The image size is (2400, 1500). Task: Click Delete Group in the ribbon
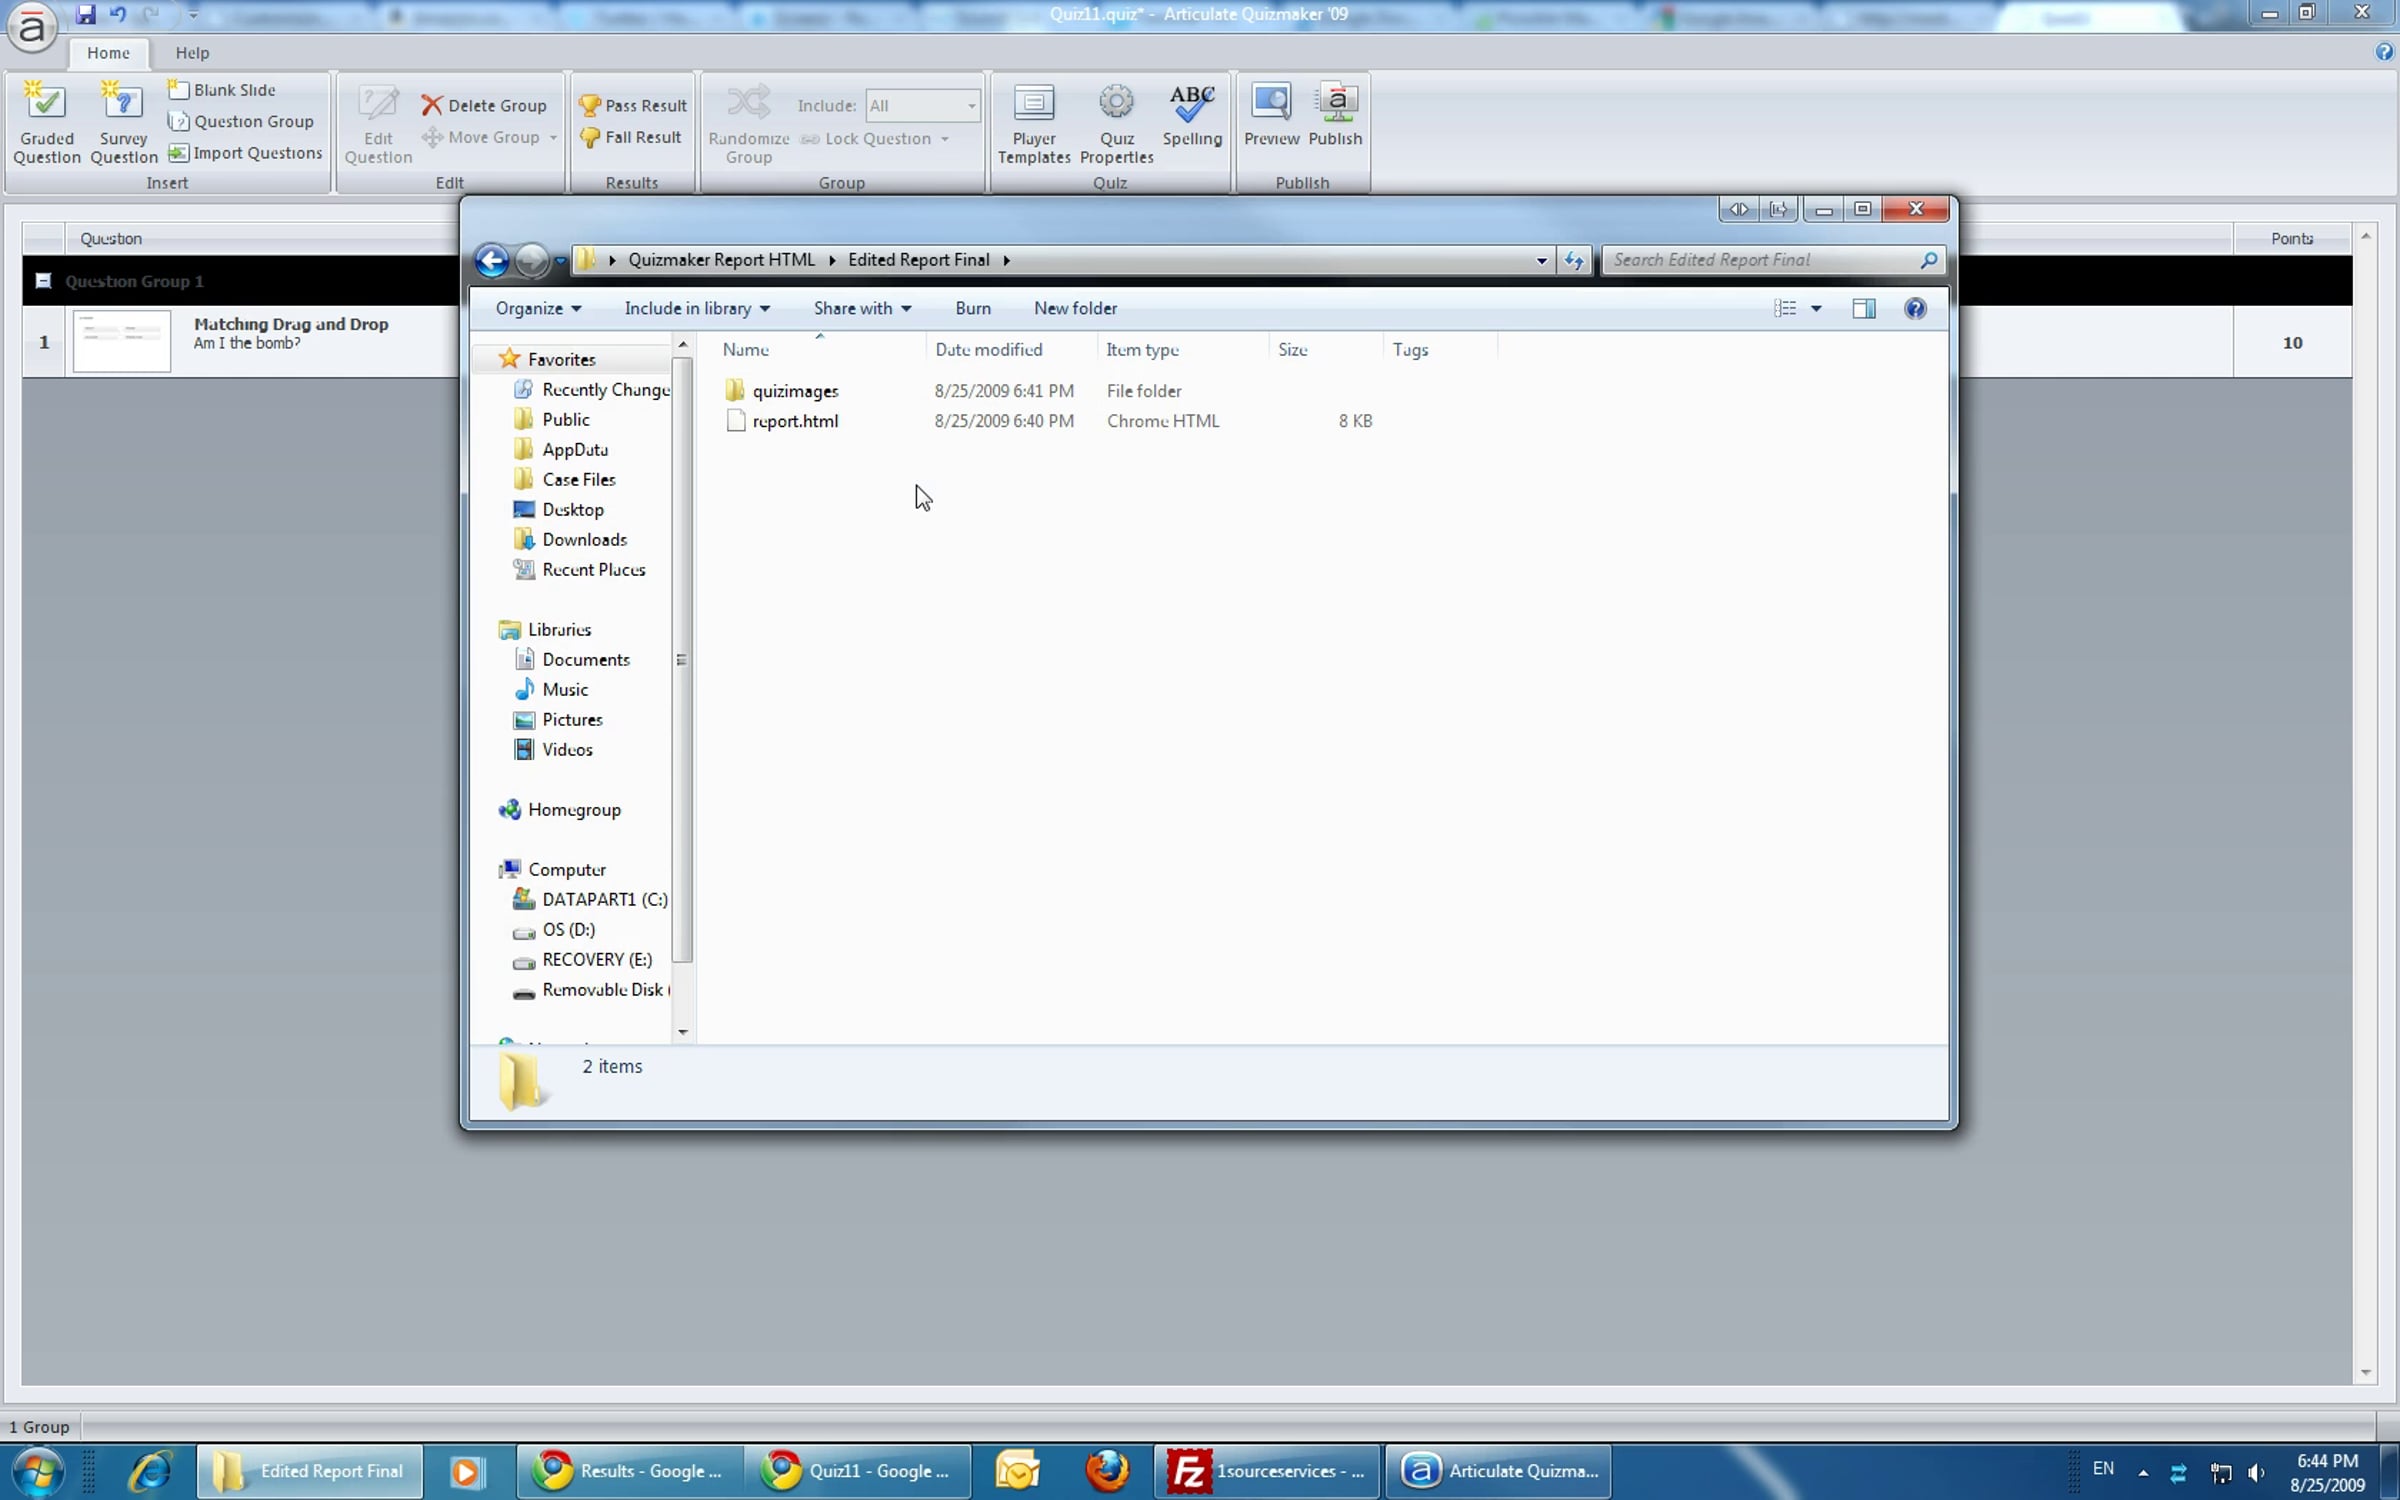pyautogui.click(x=485, y=105)
